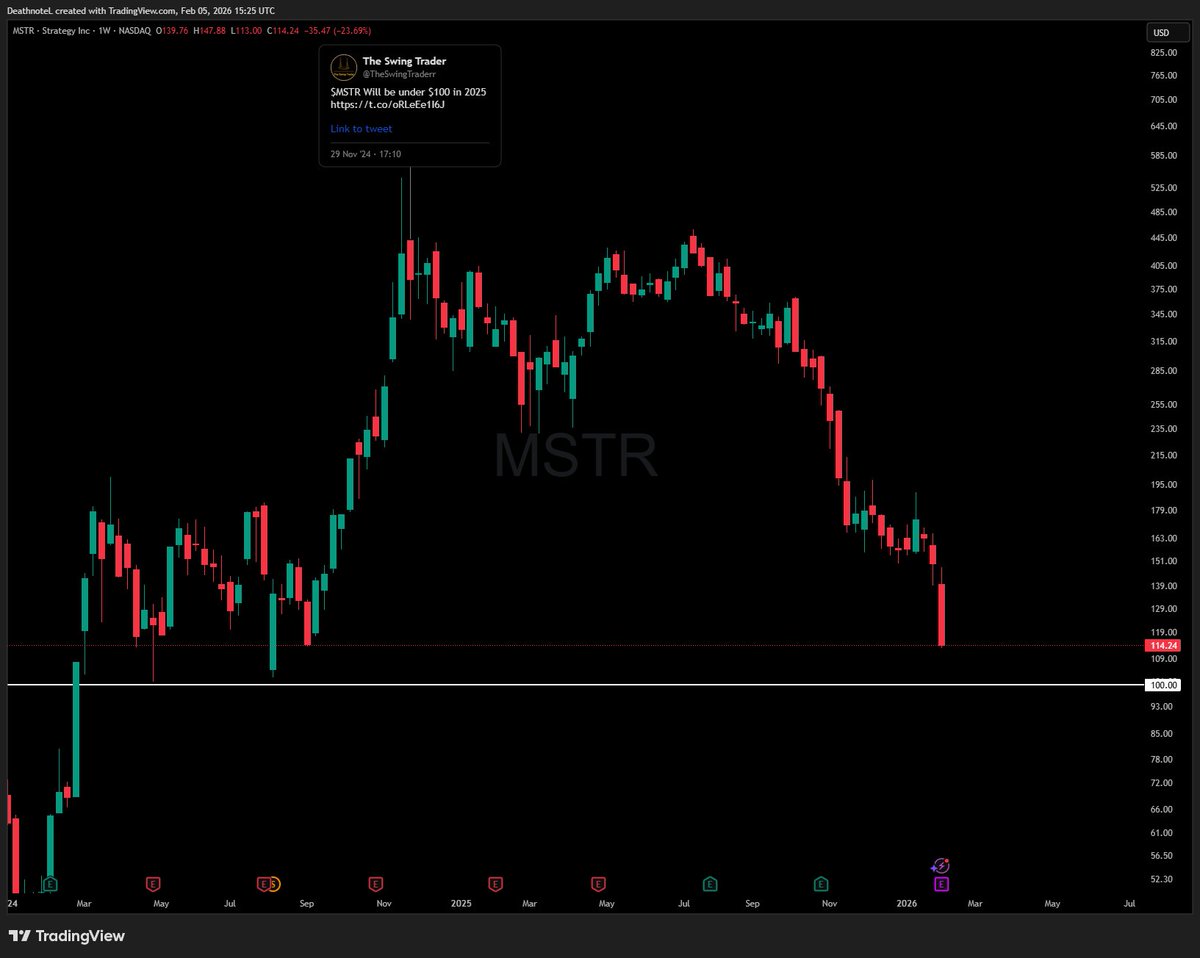Screen dimensions: 1200x958
Task: Click the green earnings marker near Jul 2025
Action: pos(709,884)
